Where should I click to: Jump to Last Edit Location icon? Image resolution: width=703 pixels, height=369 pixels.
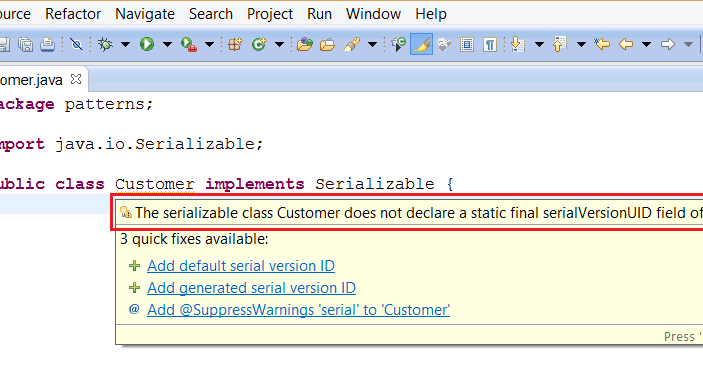(602, 44)
